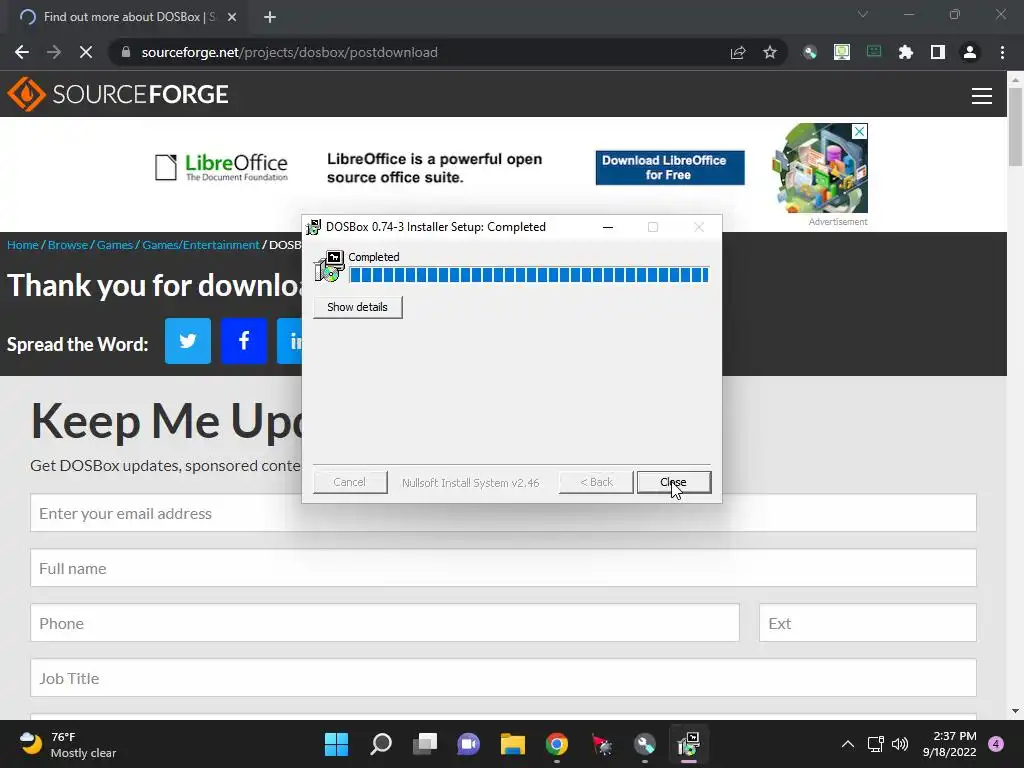Image resolution: width=1024 pixels, height=768 pixels.
Task: Open the weather widget on taskbar
Action: [68, 744]
